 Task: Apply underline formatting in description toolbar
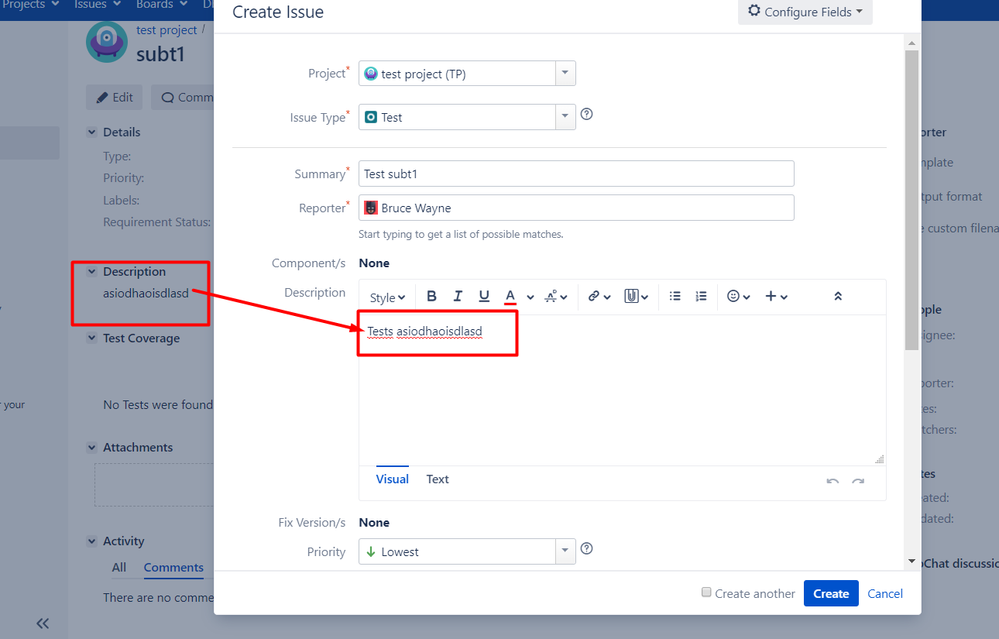click(484, 296)
